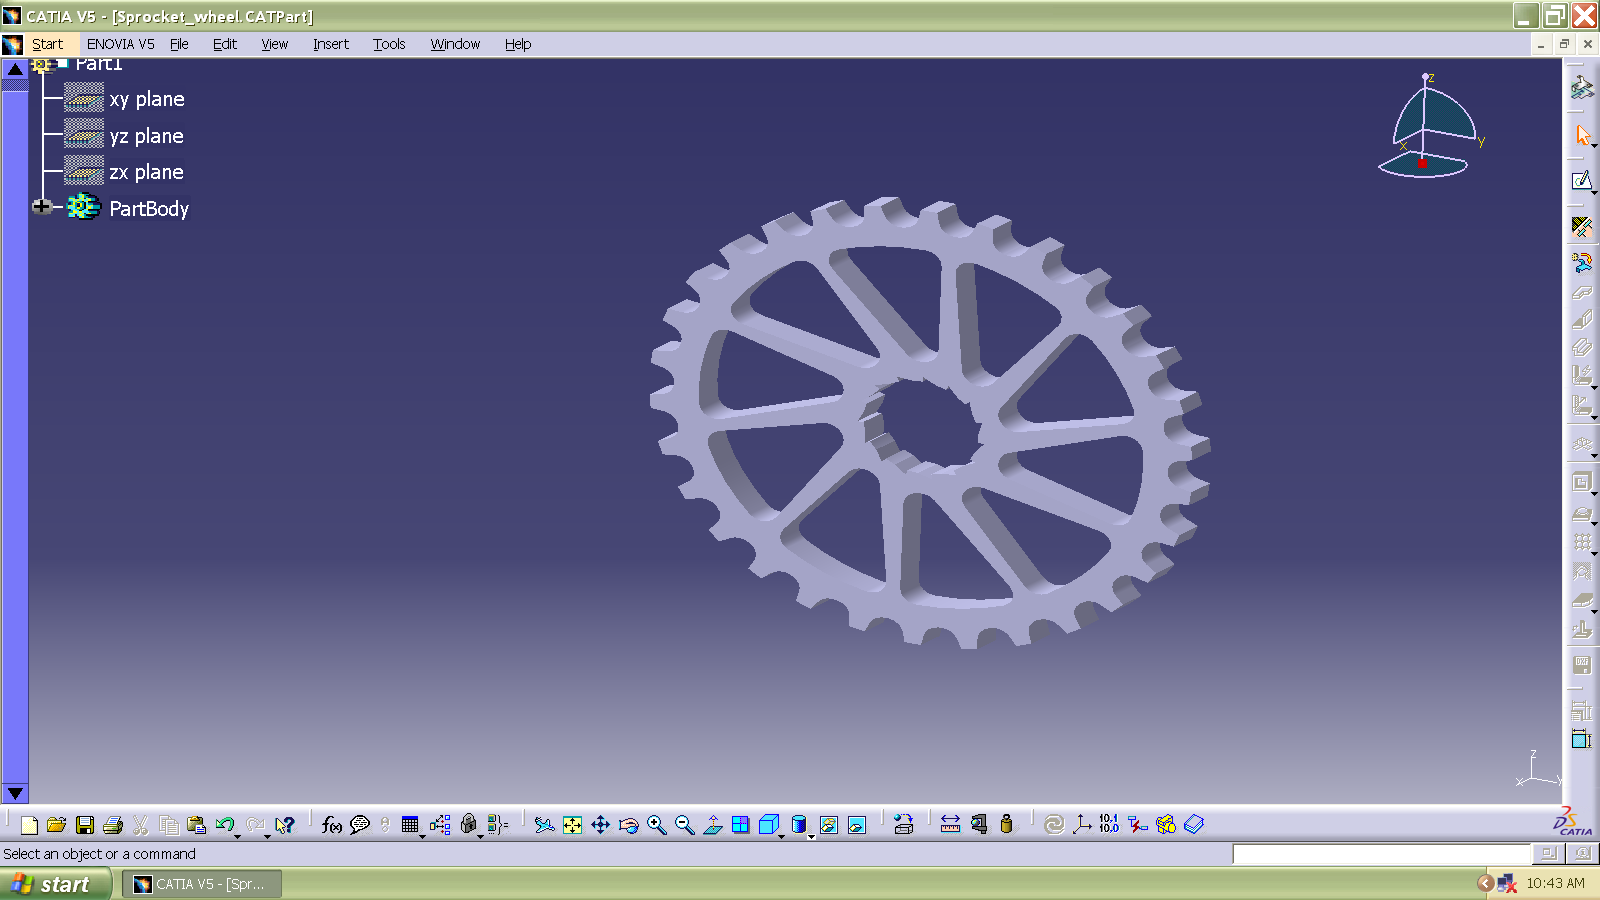Viewport: 1600px width, 900px height.
Task: Click the Zoom Out magnifier
Action: pyautogui.click(x=684, y=825)
